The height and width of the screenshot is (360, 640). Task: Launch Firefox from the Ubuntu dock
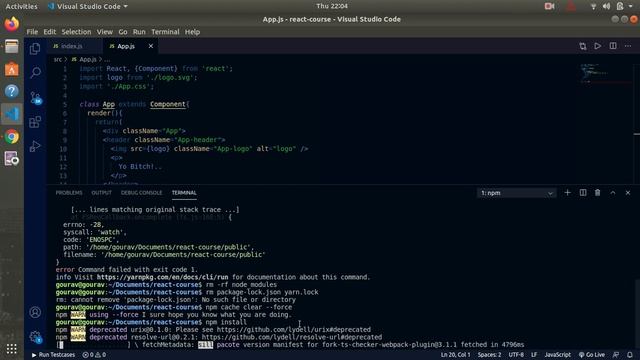11,24
